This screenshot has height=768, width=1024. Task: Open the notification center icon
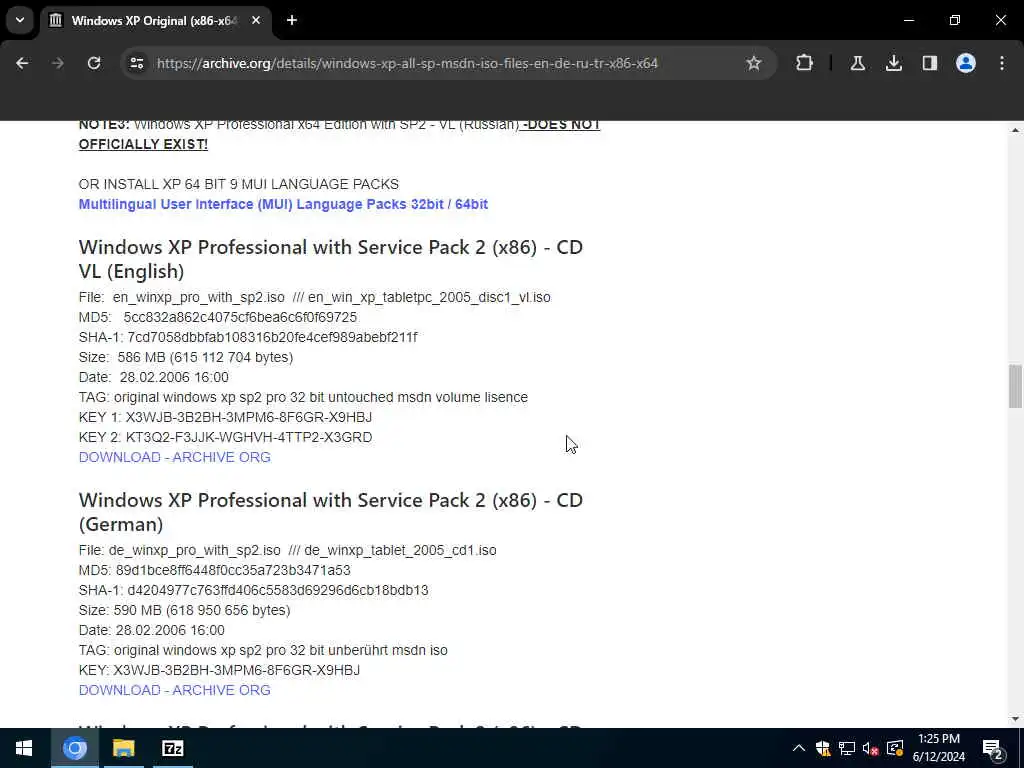tap(993, 748)
